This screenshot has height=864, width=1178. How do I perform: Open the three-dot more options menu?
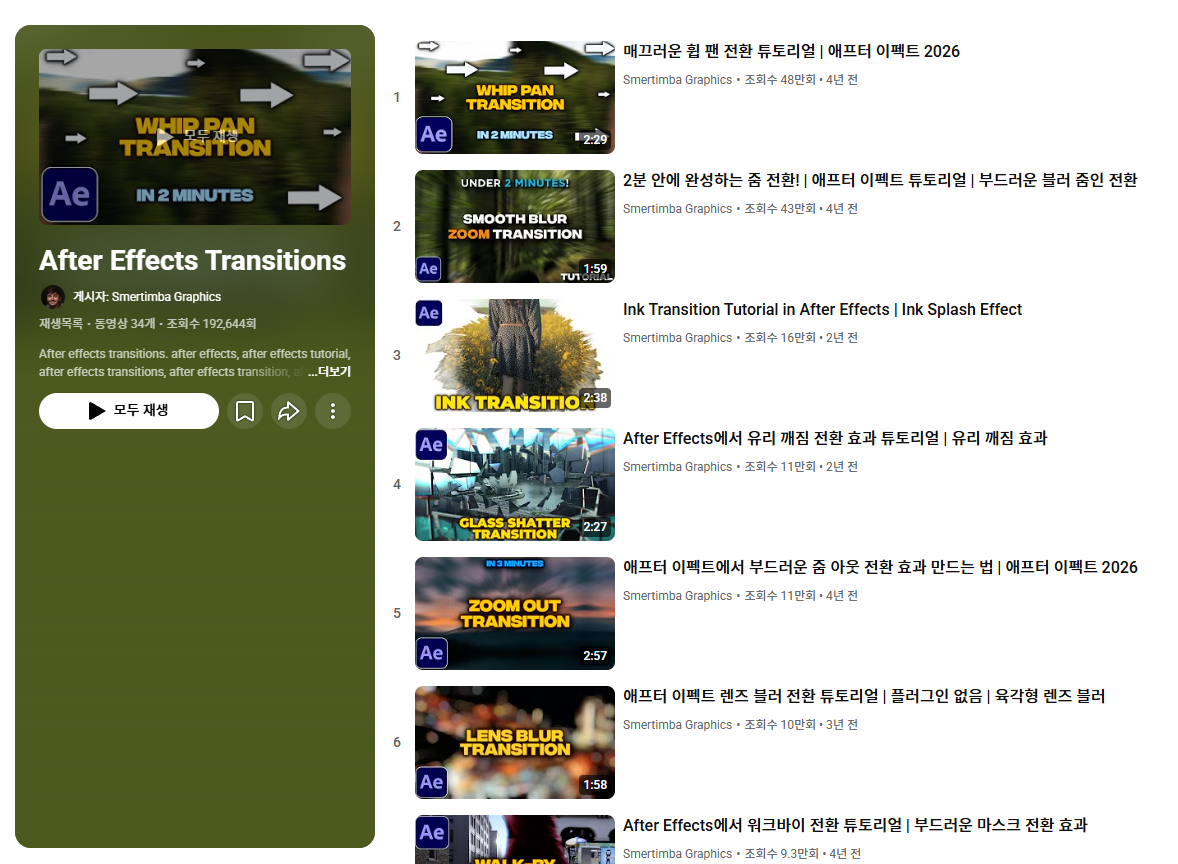pyautogui.click(x=333, y=411)
